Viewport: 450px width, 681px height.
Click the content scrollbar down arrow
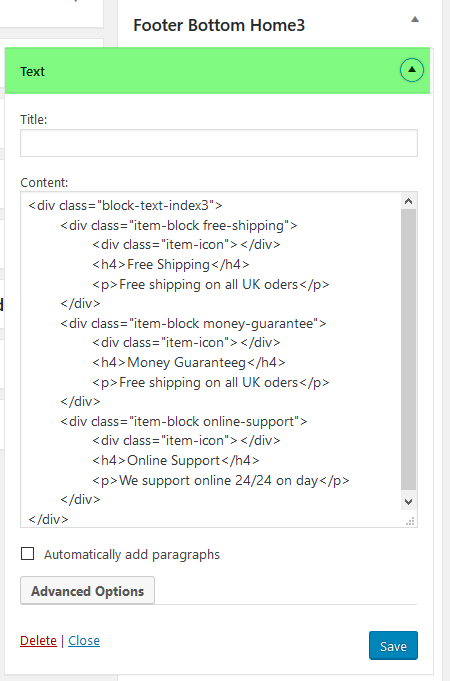click(408, 502)
